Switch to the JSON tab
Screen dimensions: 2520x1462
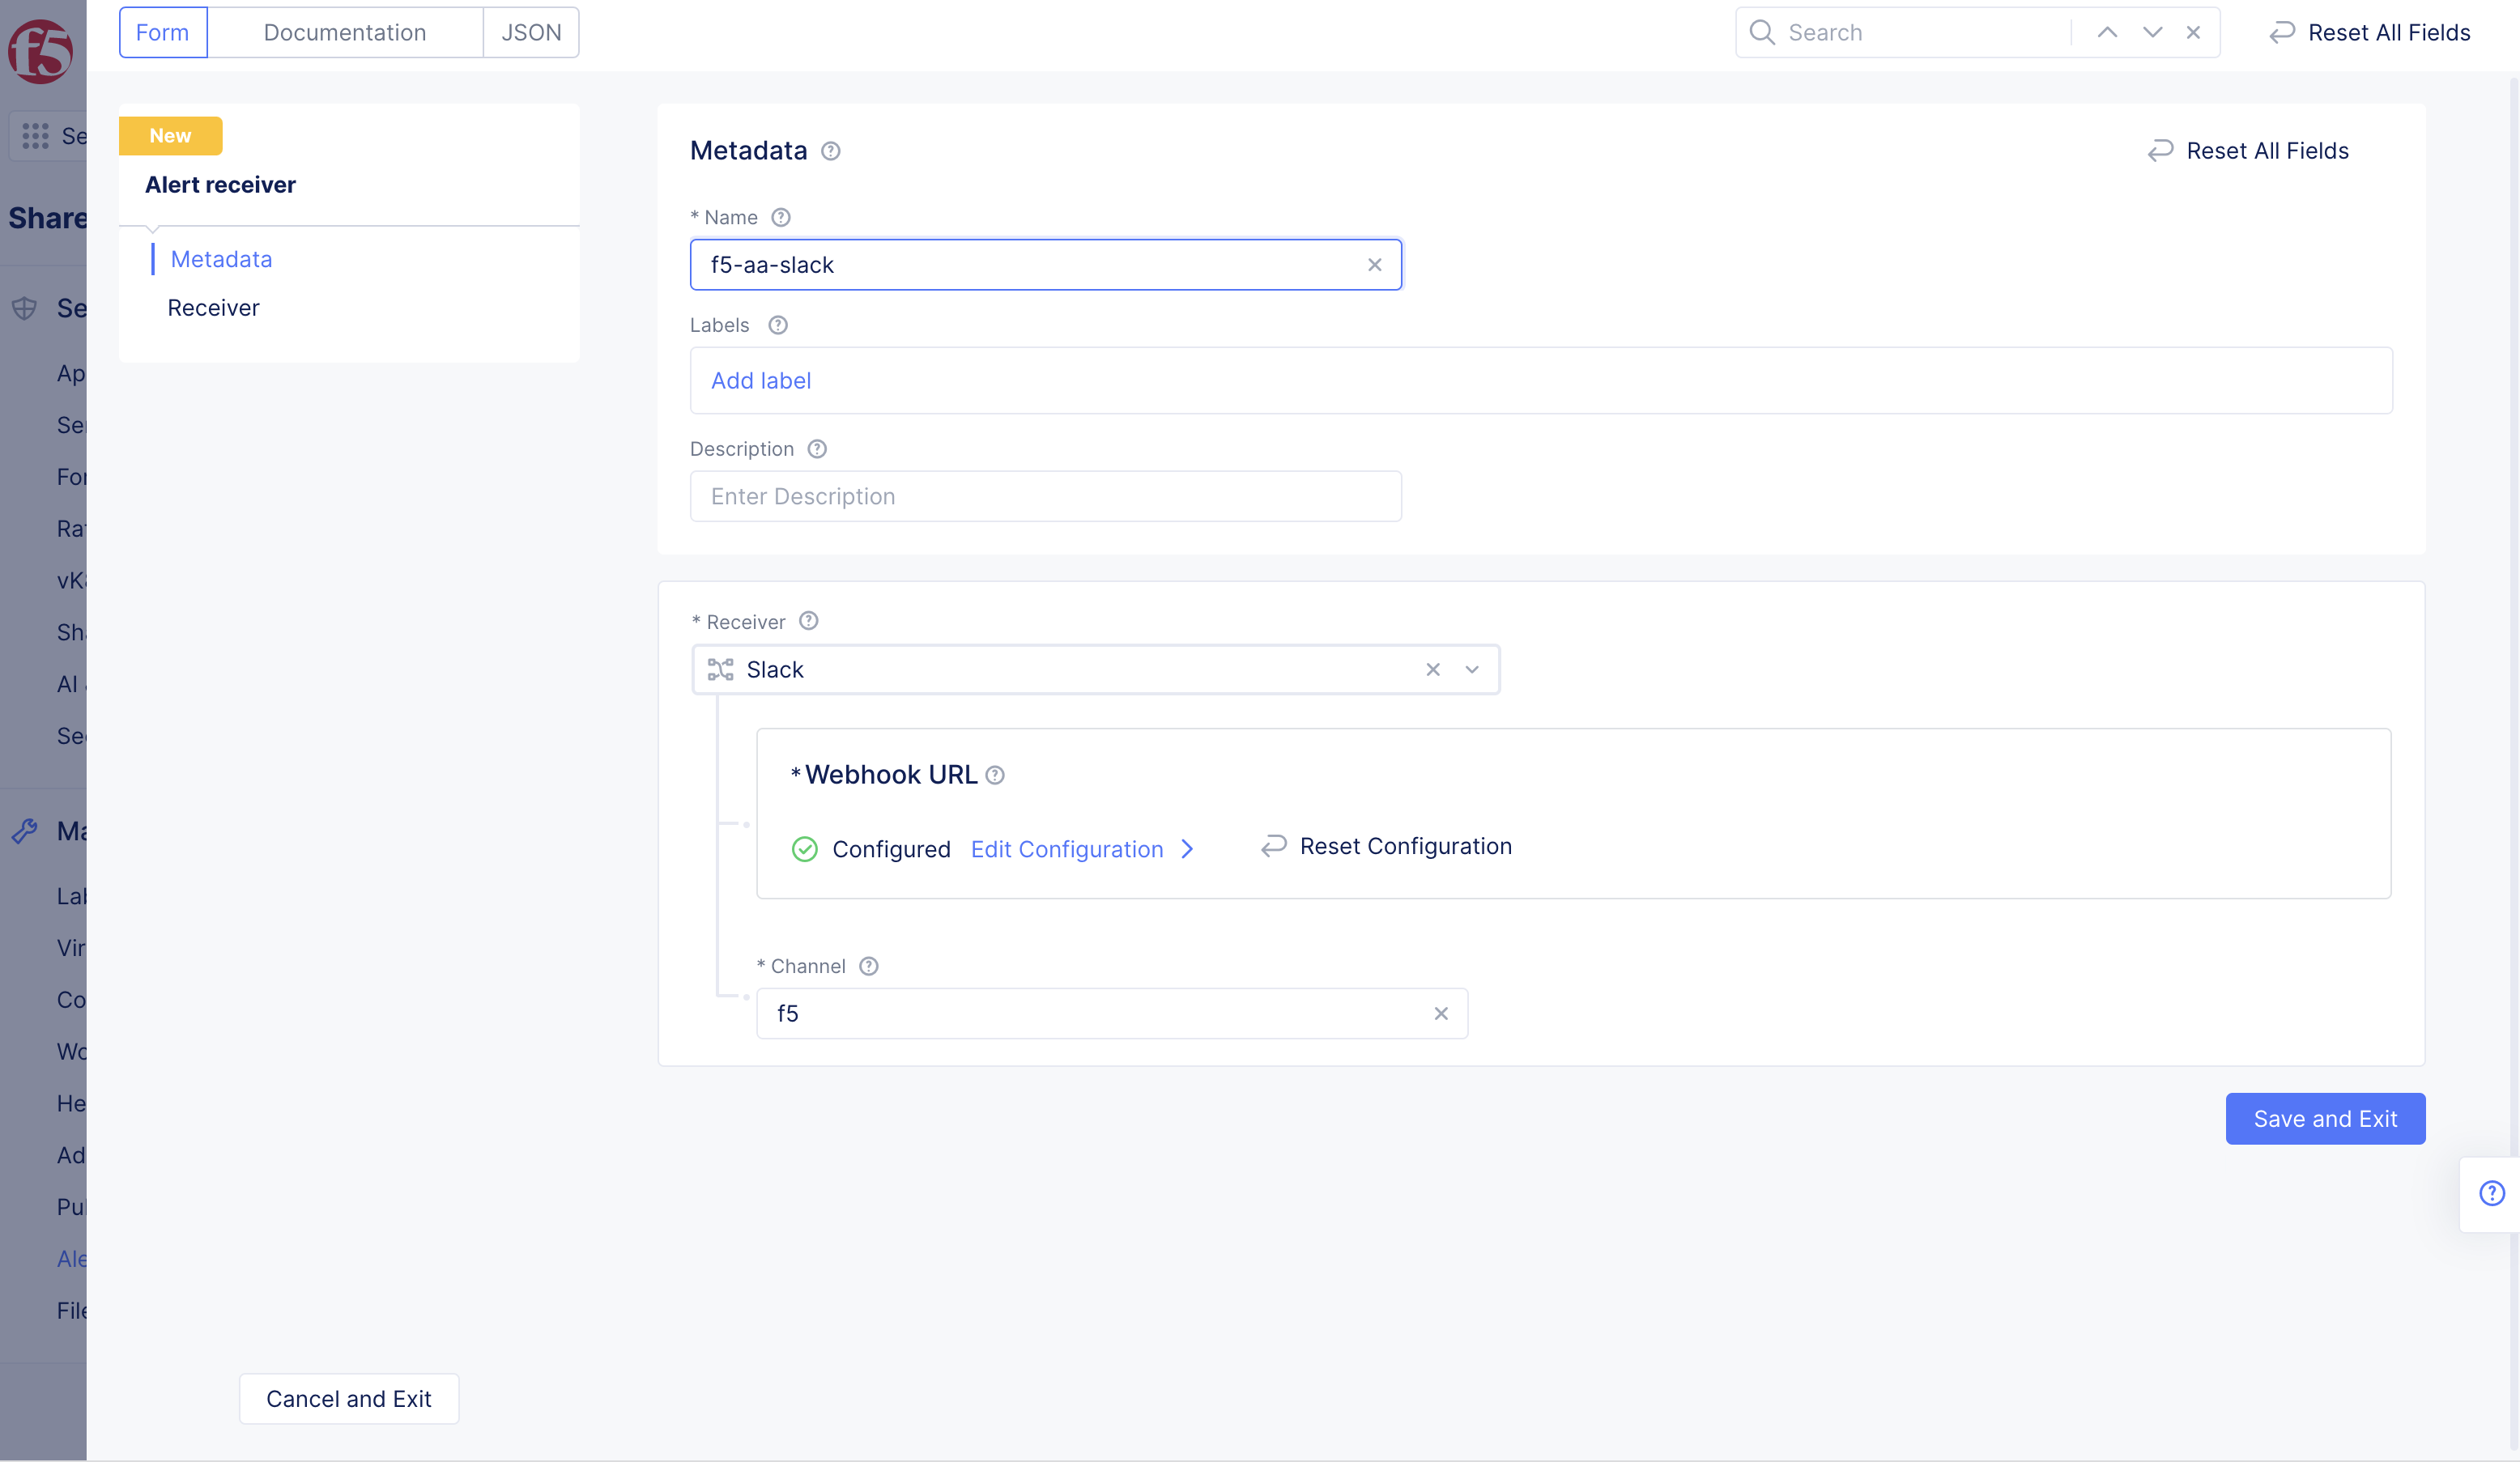pos(531,32)
